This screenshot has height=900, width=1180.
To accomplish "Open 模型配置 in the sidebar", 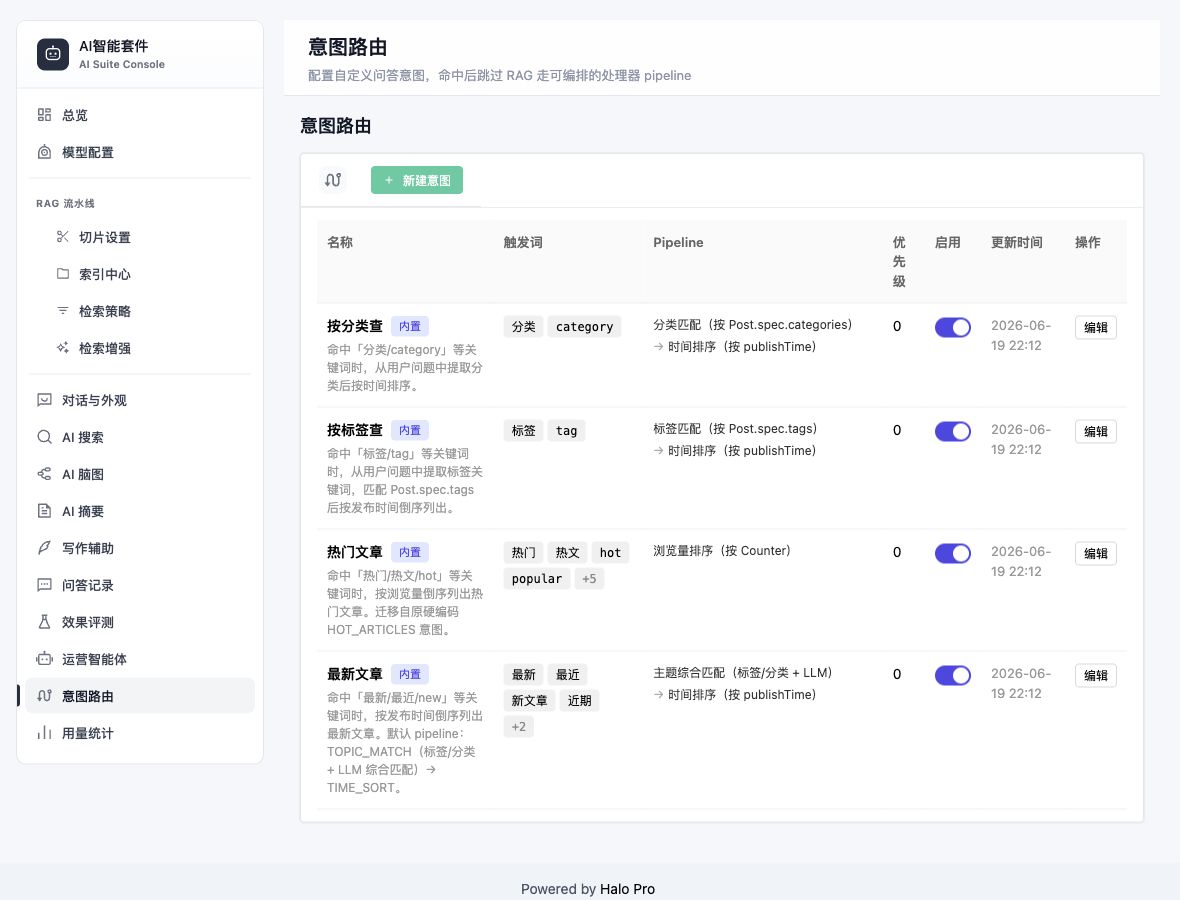I will [140, 152].
